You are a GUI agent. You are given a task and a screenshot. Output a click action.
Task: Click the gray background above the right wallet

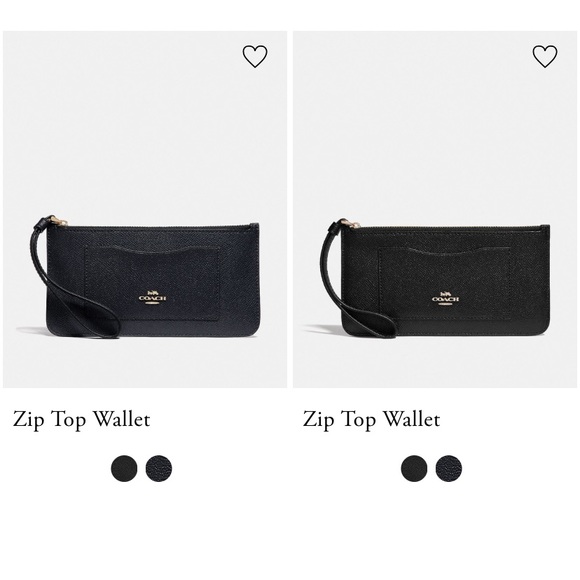click(x=435, y=129)
